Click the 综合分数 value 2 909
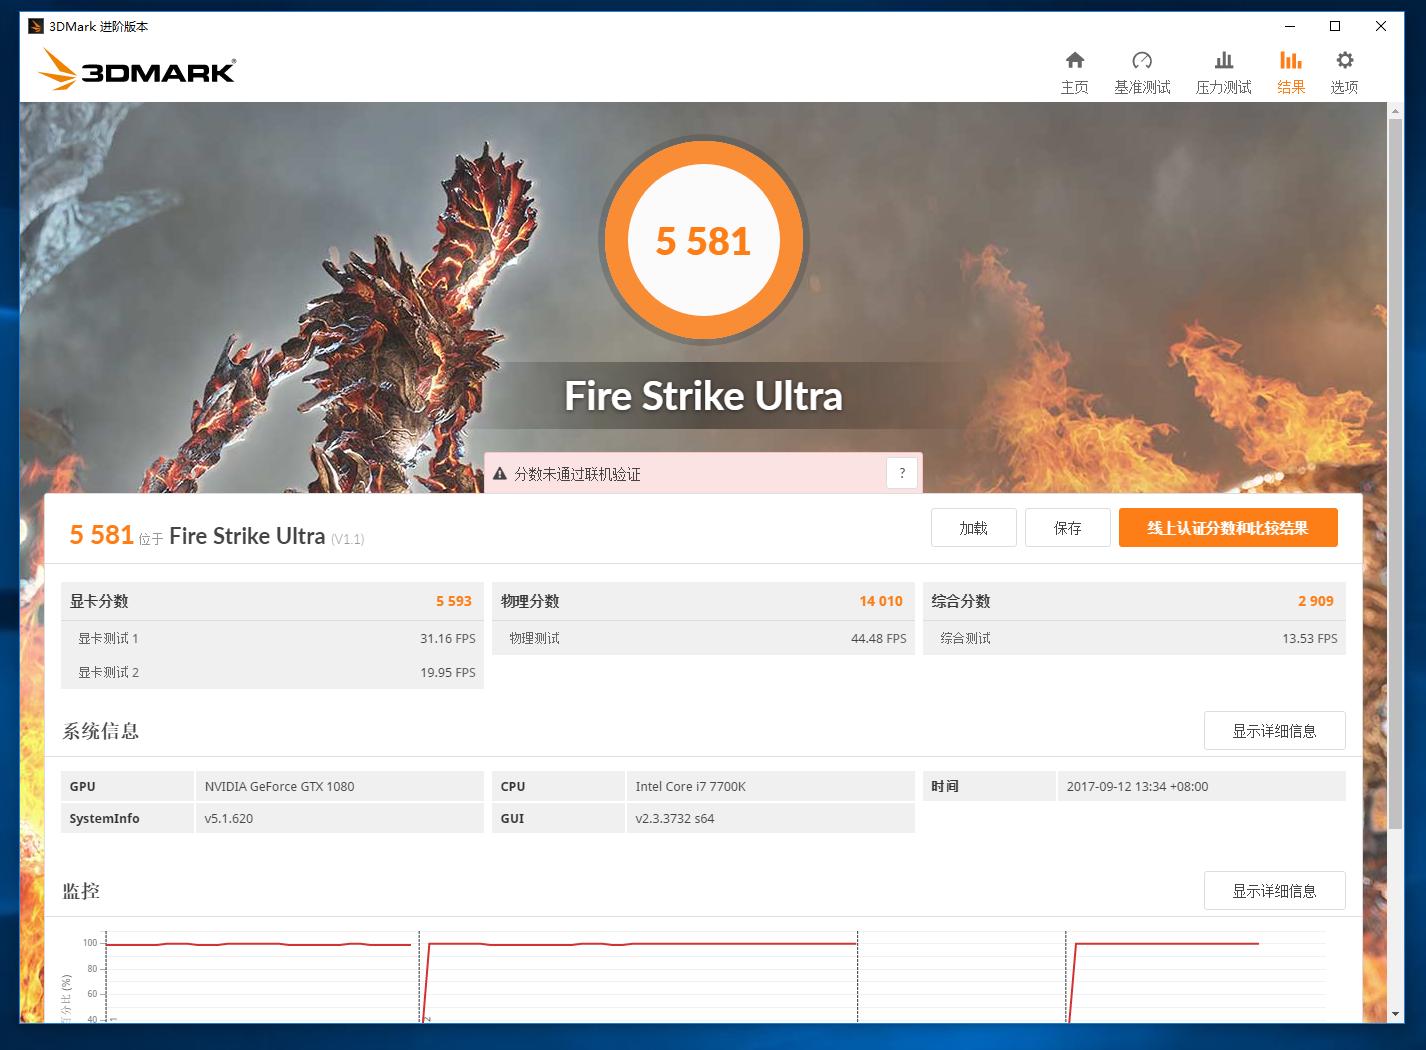 click(x=1316, y=601)
